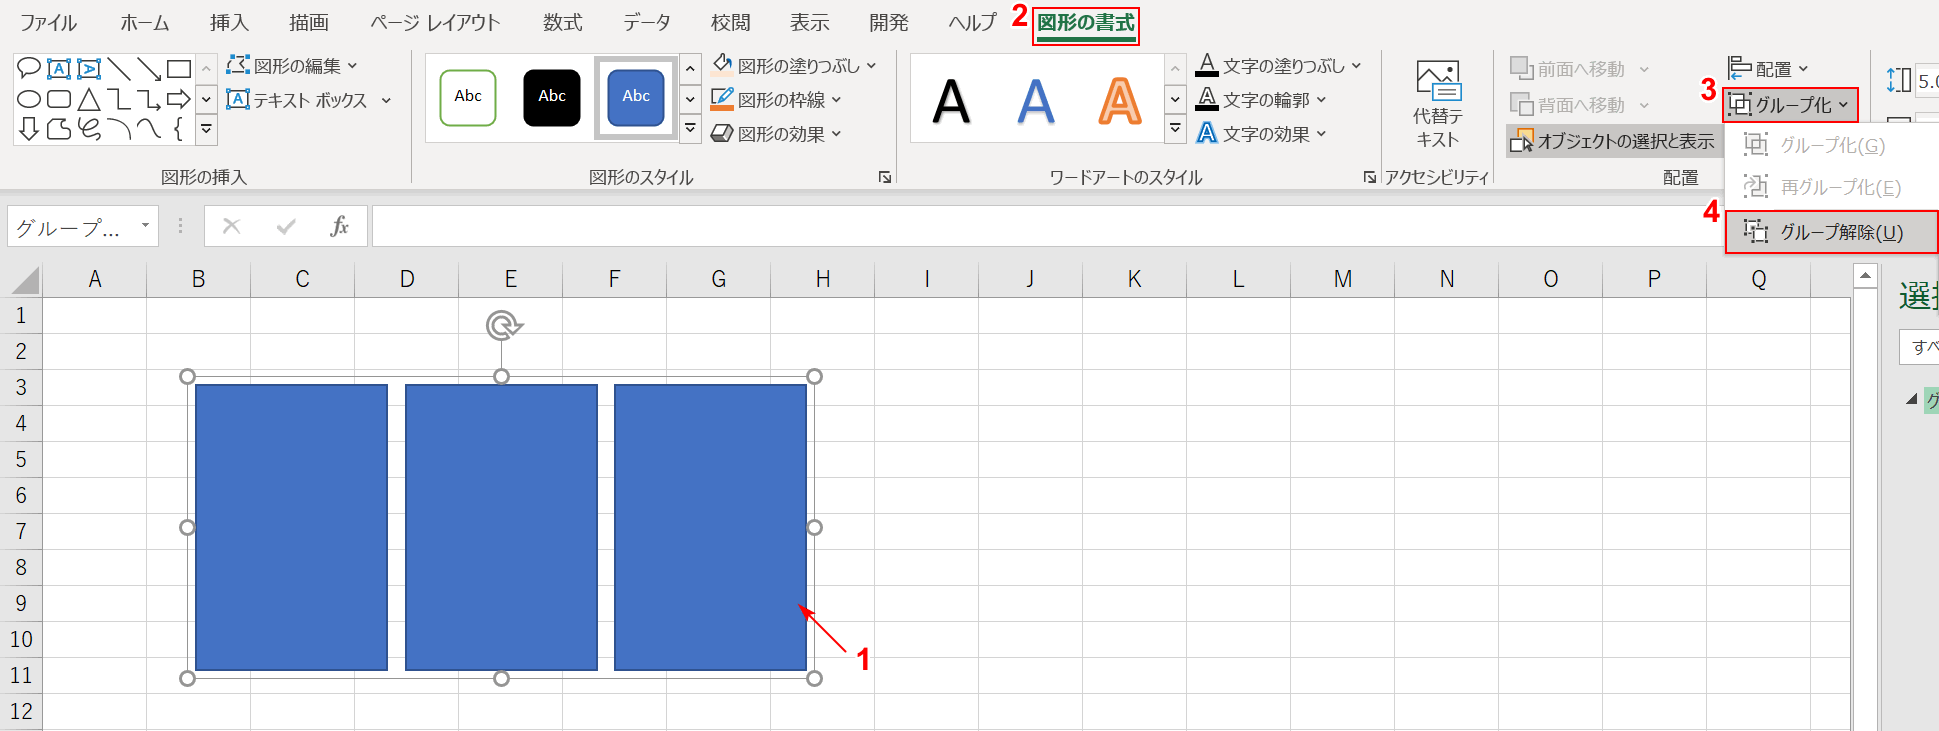The height and width of the screenshot is (731, 1939).
Task: Select the oval shape
Action: tap(29, 99)
